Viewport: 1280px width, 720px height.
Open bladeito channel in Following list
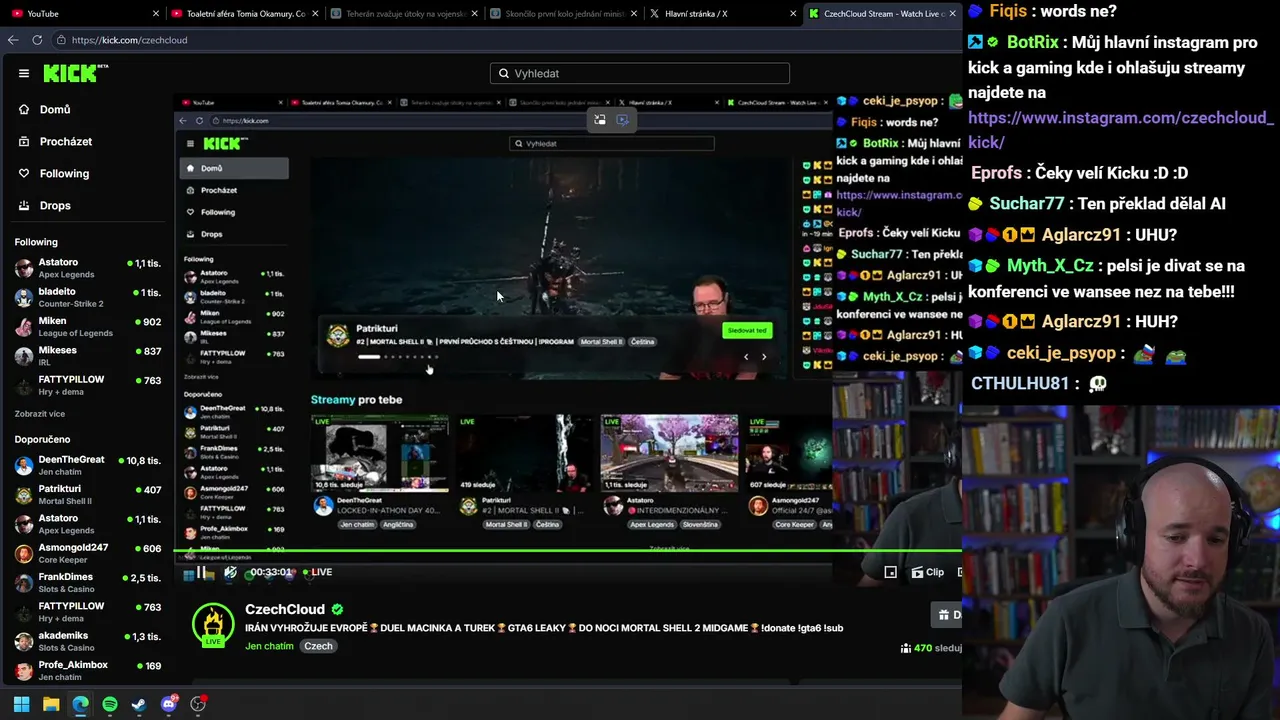coord(88,297)
